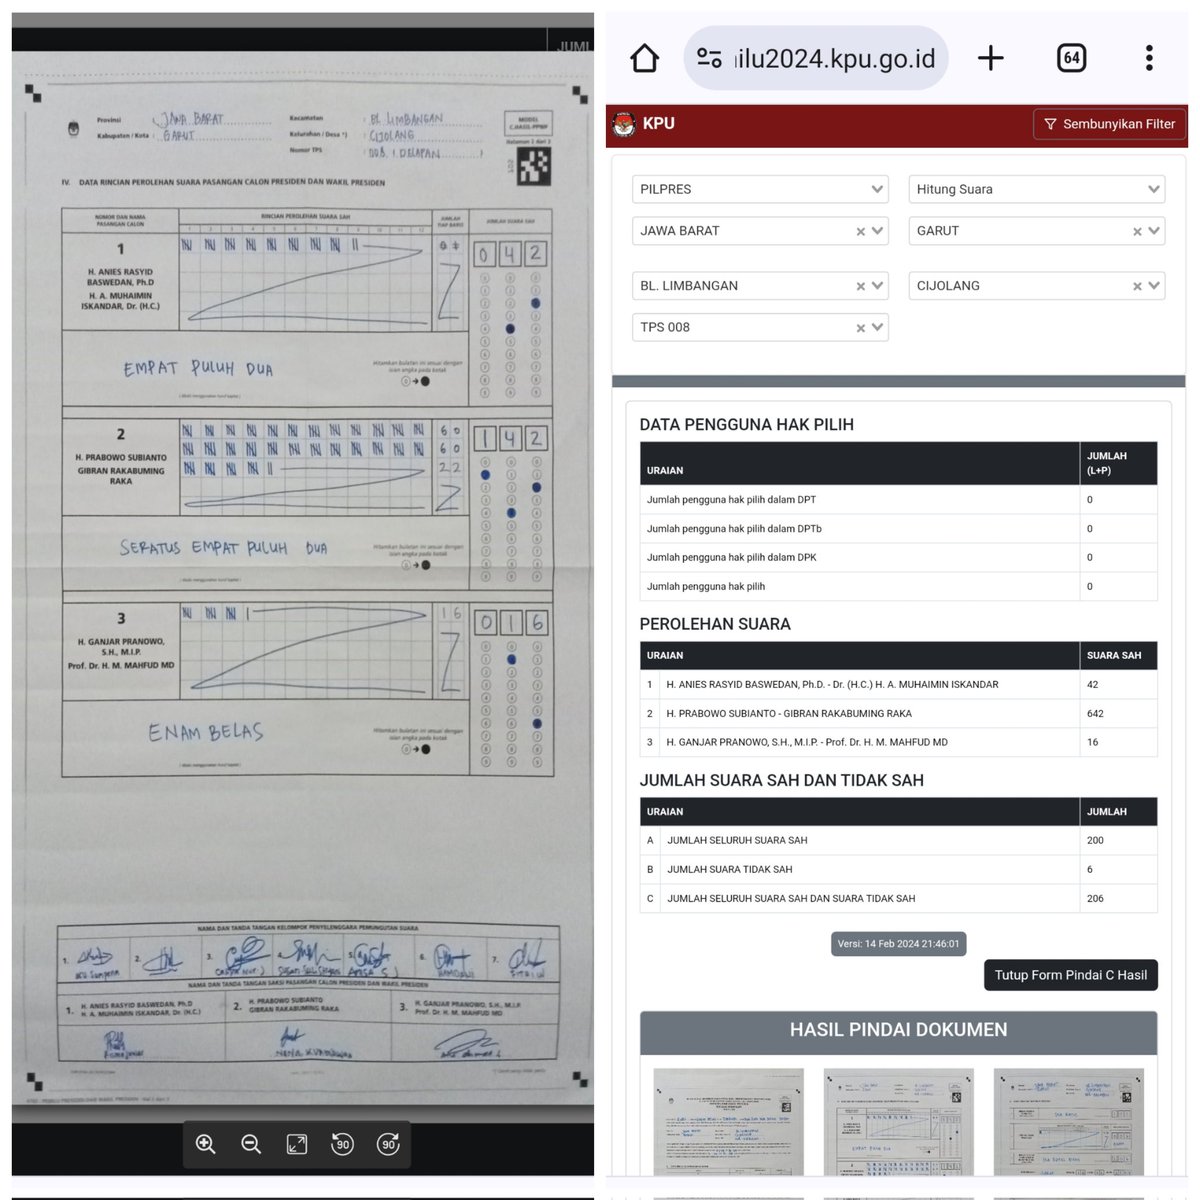This screenshot has height=1200, width=1200.
Task: Click the KPU logo icon
Action: pos(624,124)
